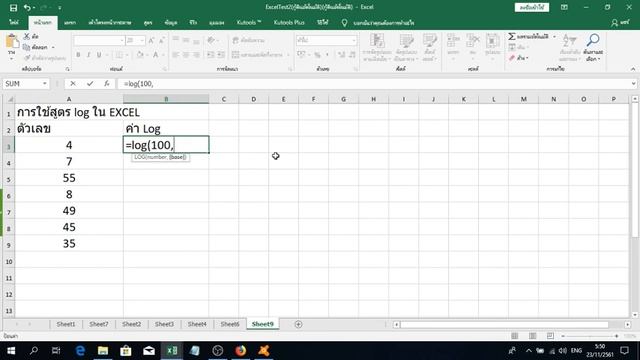
Task: Toggle Underline formatting
Action: tap(98, 55)
